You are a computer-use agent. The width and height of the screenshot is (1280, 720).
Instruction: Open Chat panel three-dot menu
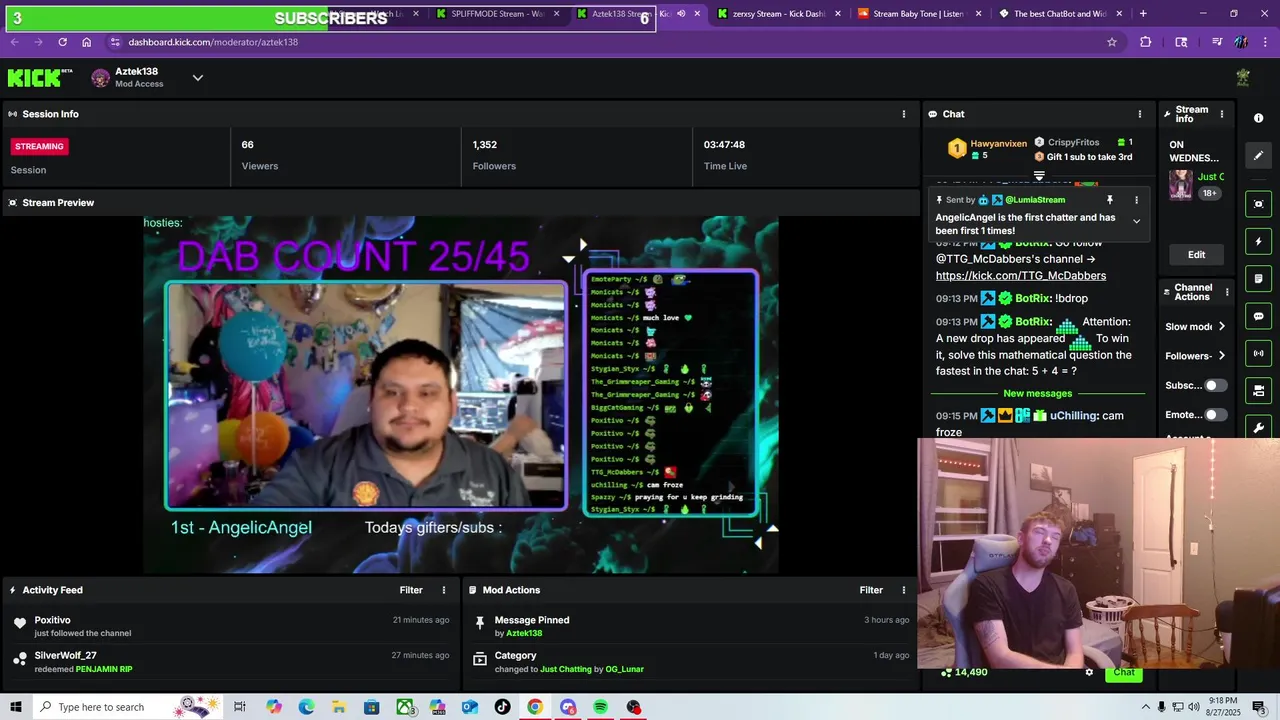pos(1140,114)
